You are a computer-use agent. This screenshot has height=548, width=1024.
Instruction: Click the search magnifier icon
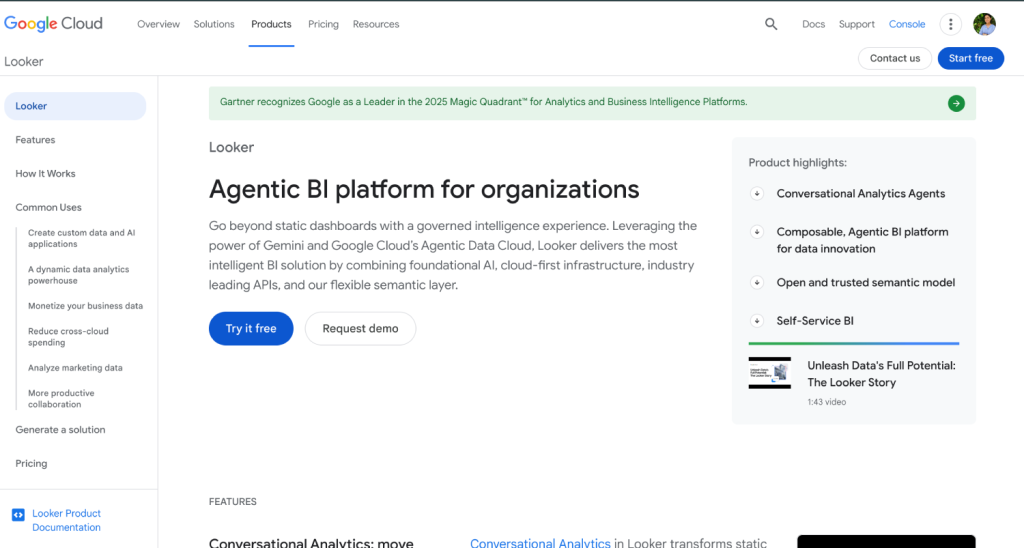point(771,24)
